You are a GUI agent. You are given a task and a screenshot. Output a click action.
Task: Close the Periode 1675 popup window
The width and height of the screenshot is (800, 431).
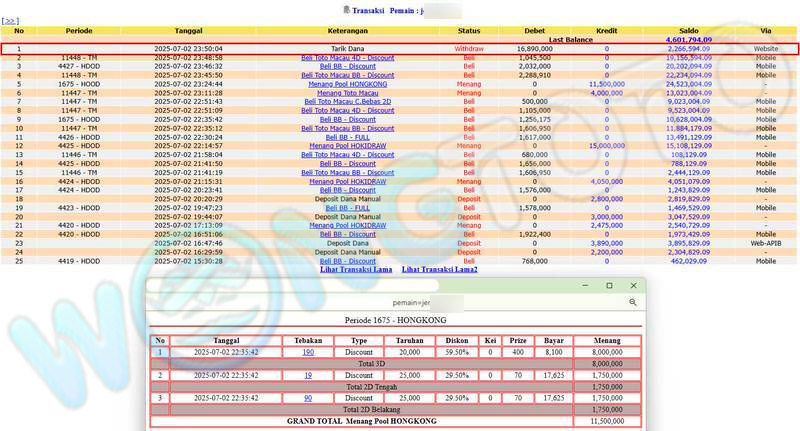tap(634, 285)
